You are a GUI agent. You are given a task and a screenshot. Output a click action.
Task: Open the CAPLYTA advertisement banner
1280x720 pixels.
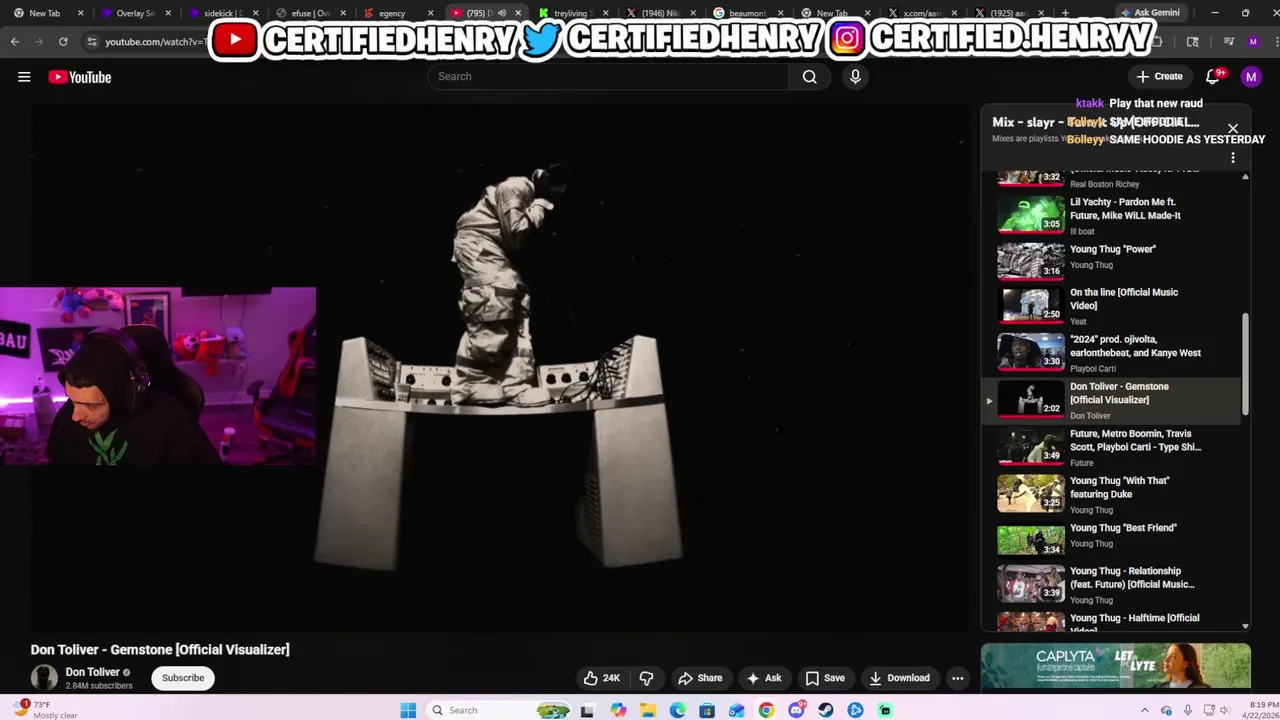pyautogui.click(x=1115, y=667)
